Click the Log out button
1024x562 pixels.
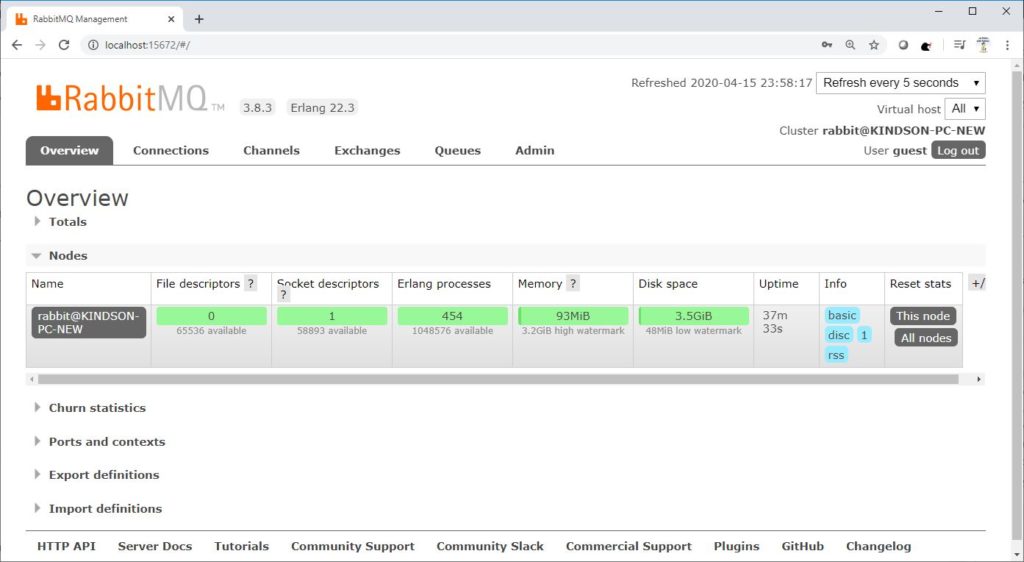coord(958,151)
